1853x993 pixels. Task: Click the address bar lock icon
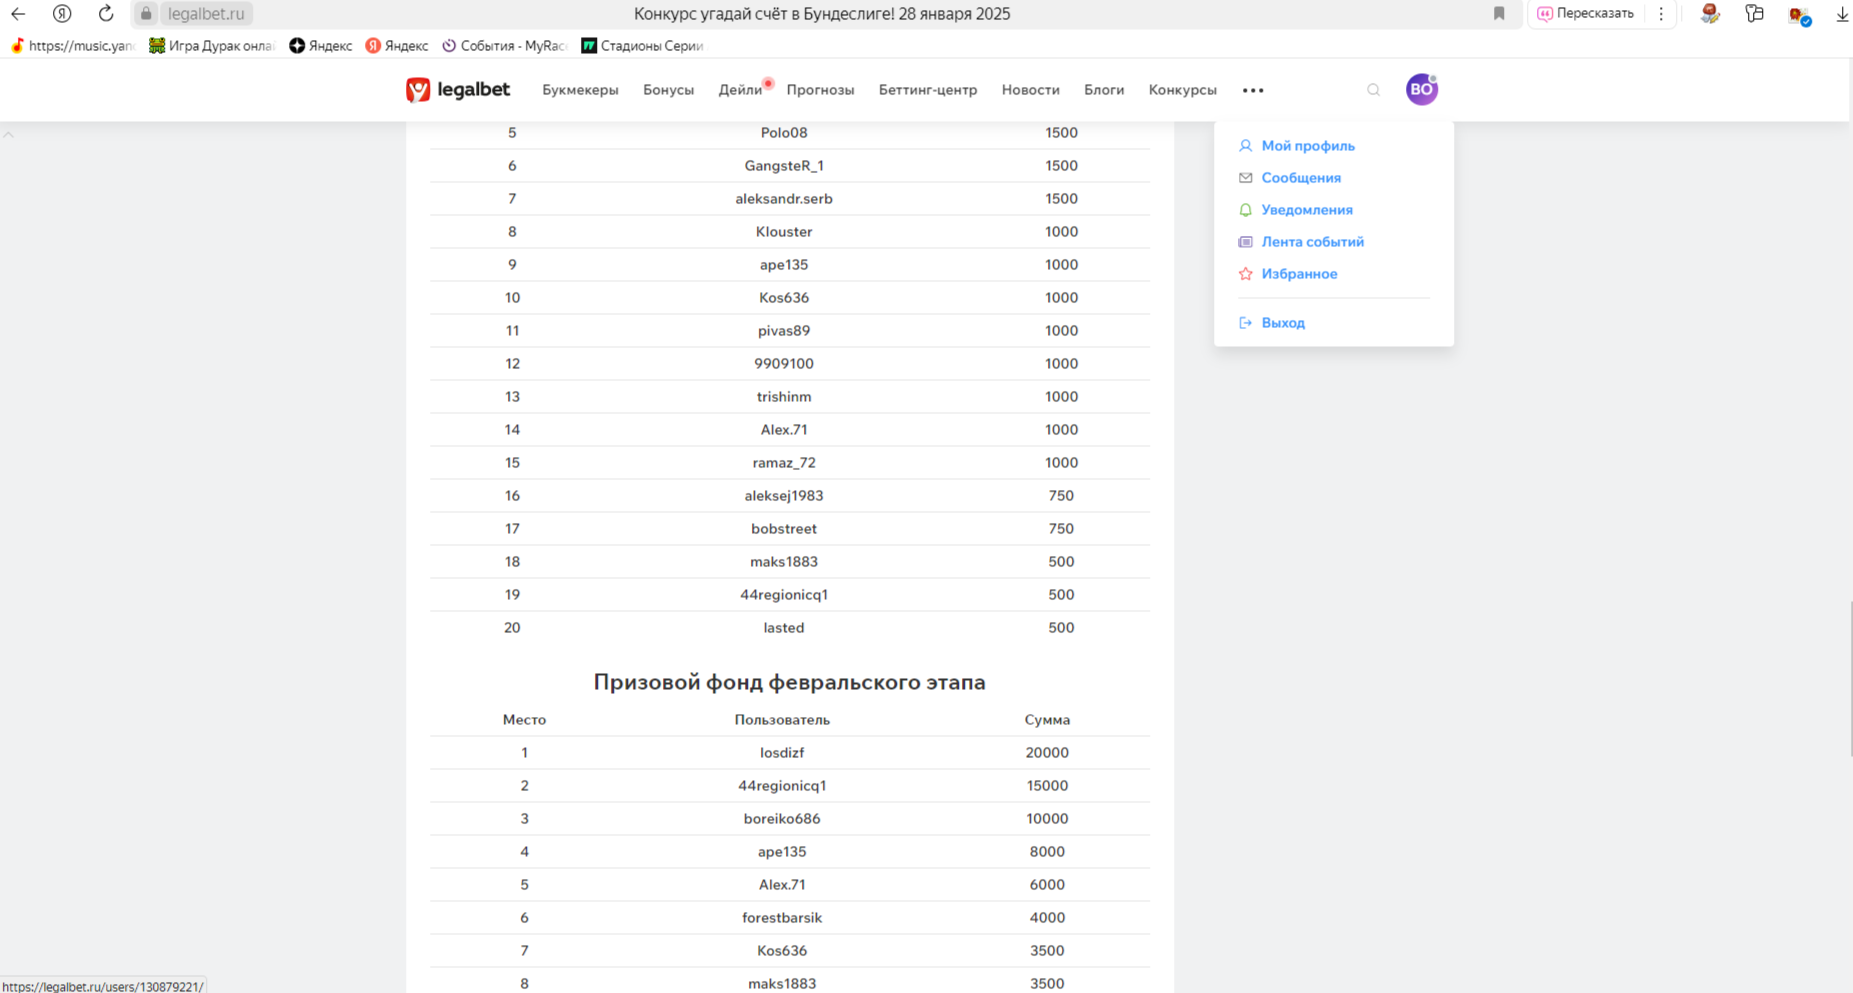click(146, 14)
